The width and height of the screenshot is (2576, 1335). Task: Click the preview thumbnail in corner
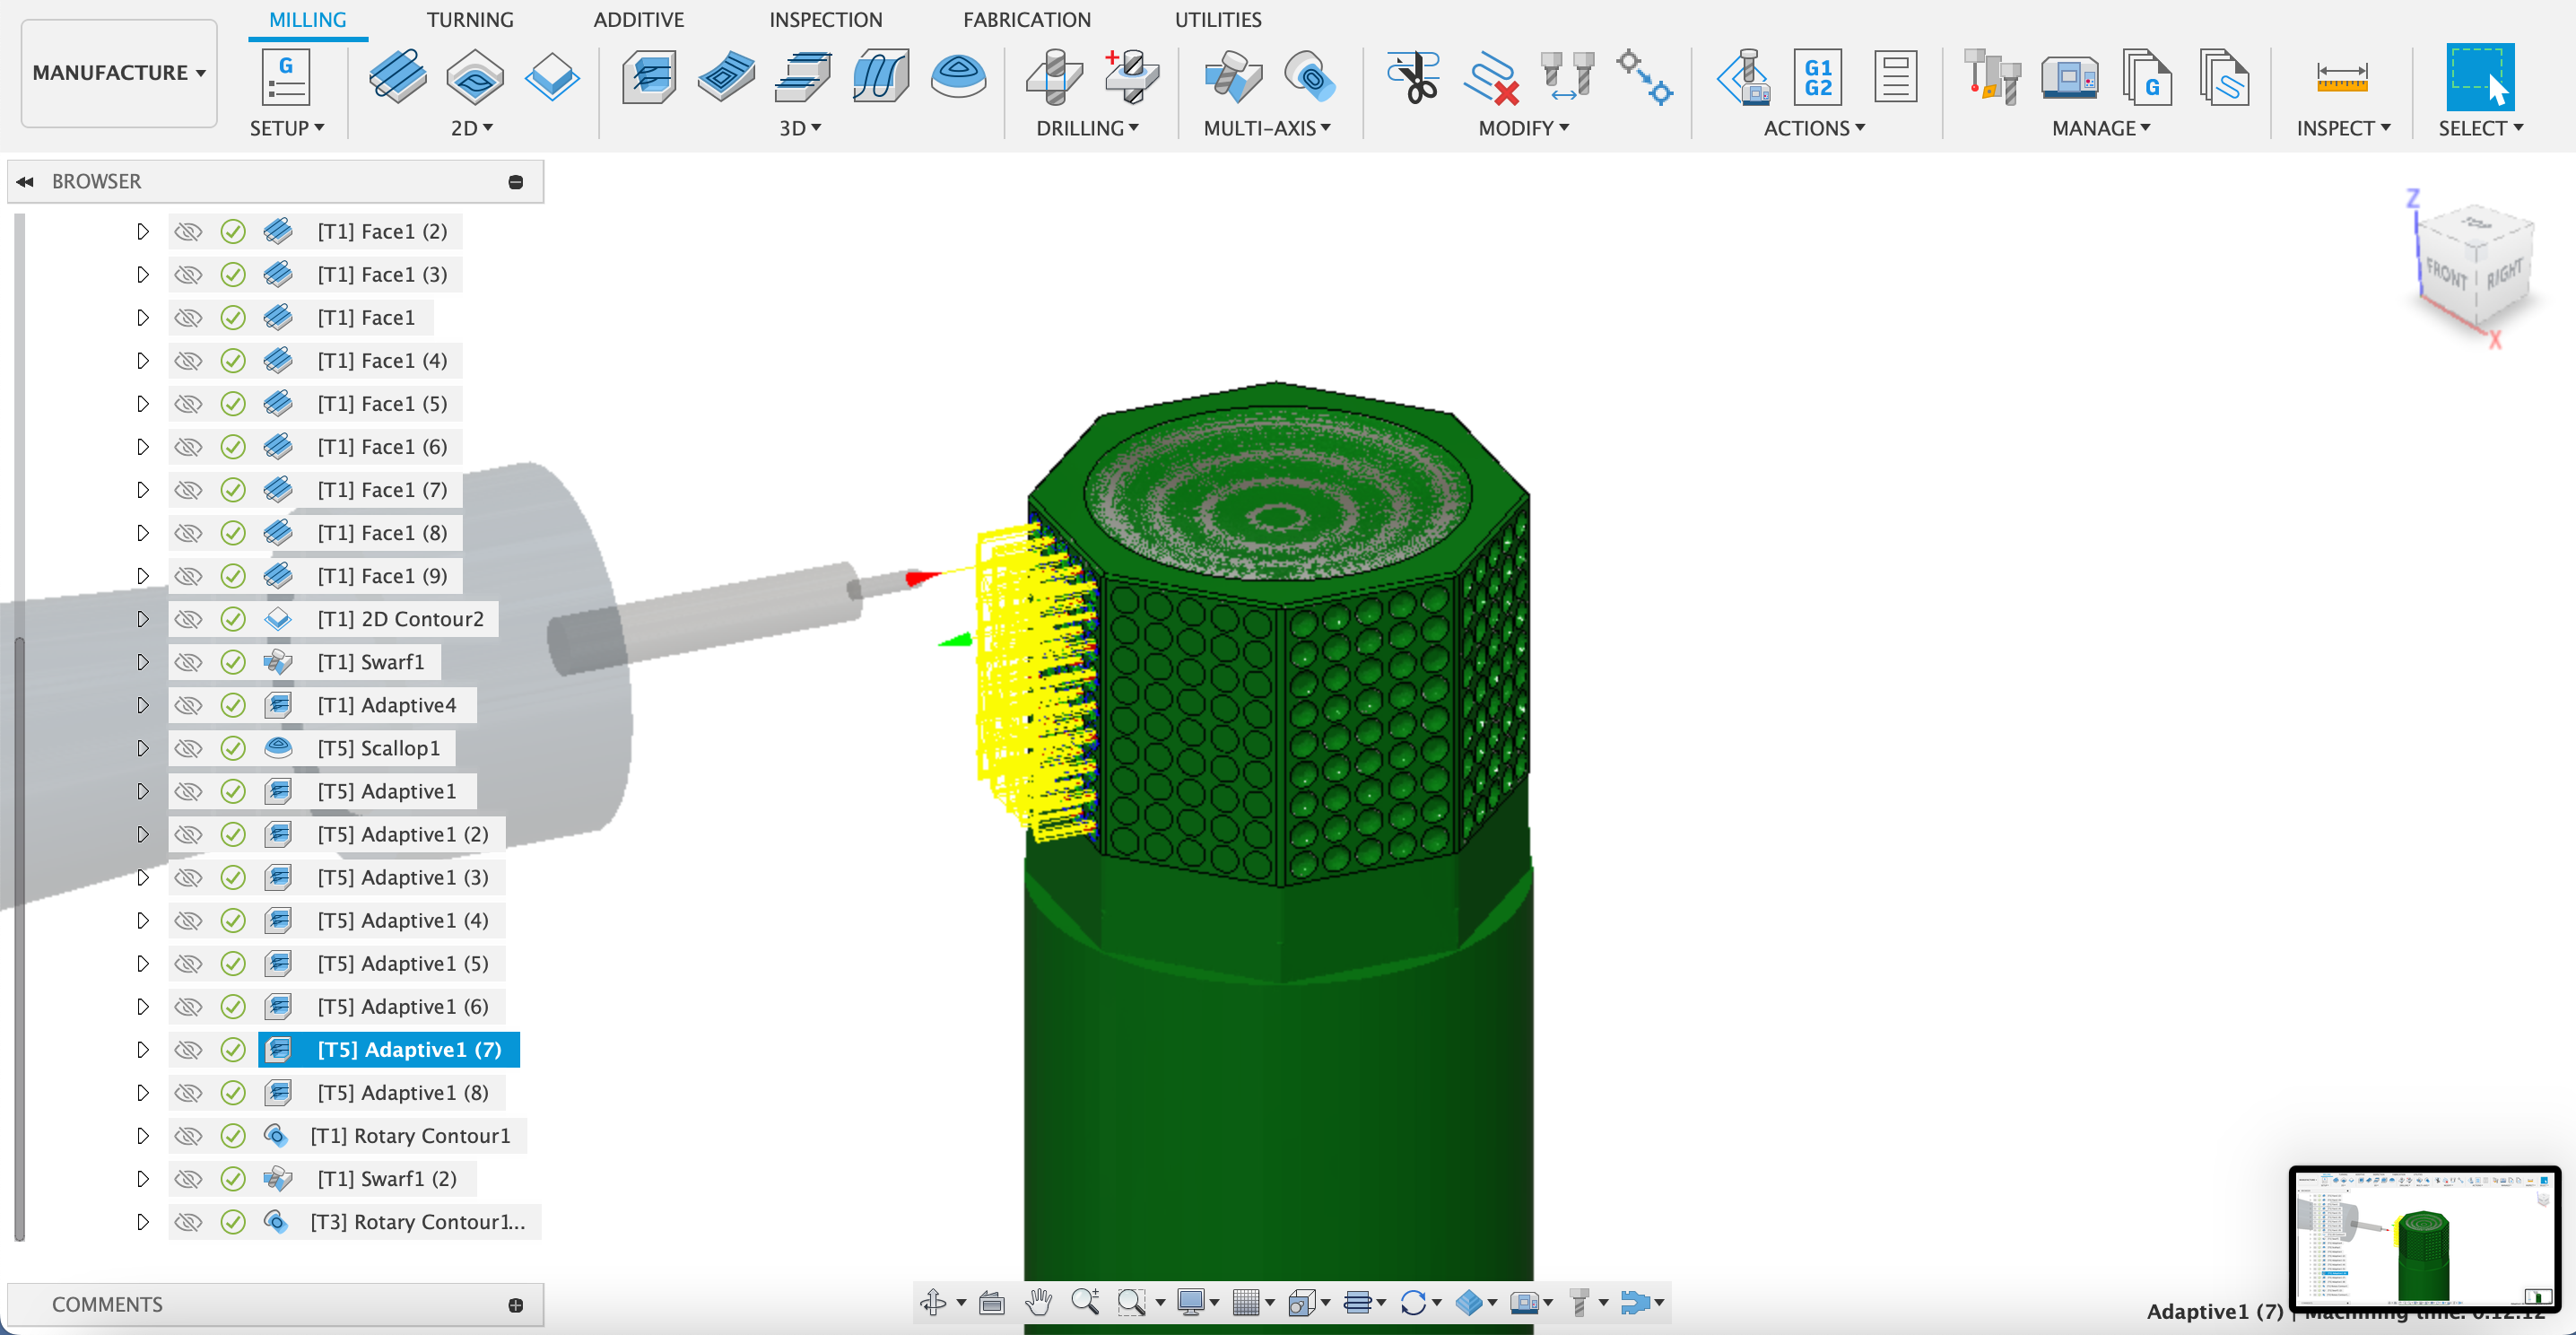click(2424, 1237)
